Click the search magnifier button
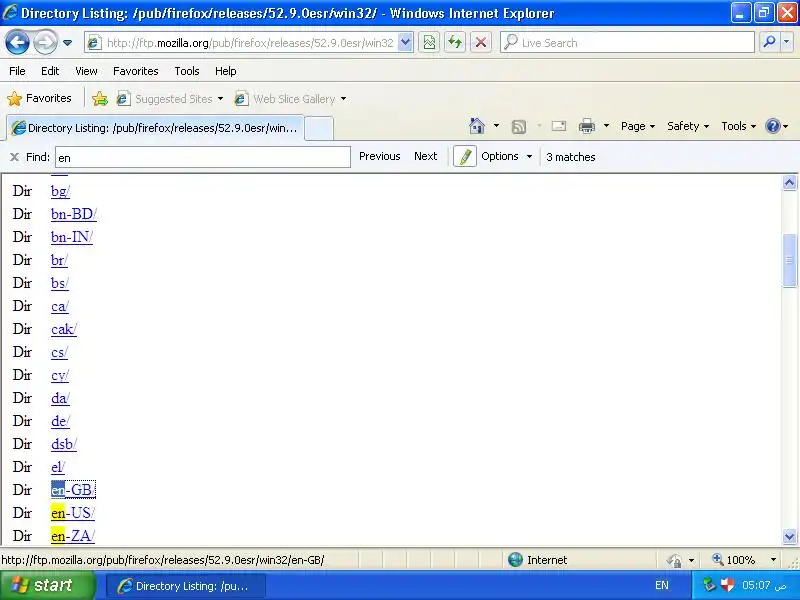The height and width of the screenshot is (600, 800). coord(769,43)
